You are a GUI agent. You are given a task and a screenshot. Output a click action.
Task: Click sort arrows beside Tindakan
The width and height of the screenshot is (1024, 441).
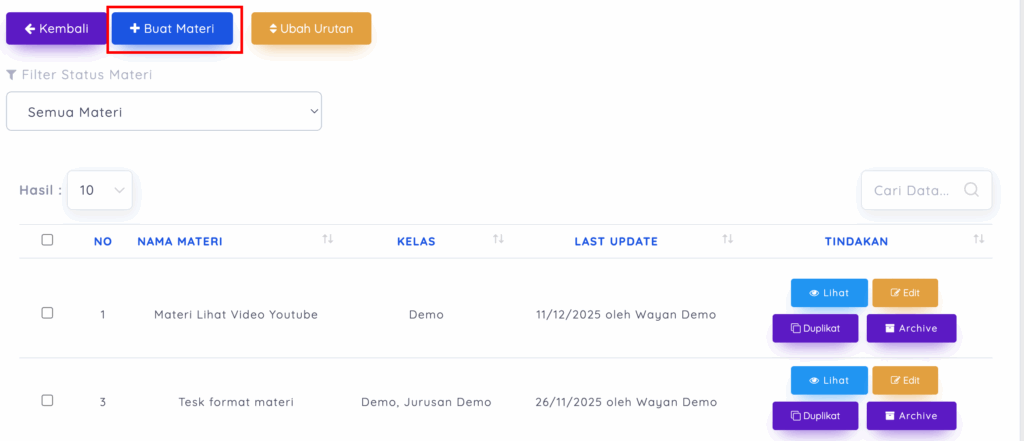[979, 240]
